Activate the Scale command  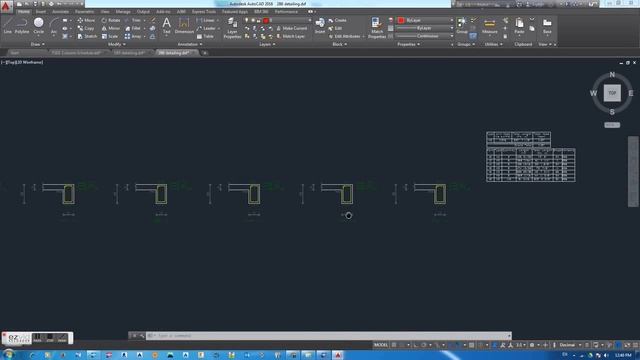pos(110,36)
